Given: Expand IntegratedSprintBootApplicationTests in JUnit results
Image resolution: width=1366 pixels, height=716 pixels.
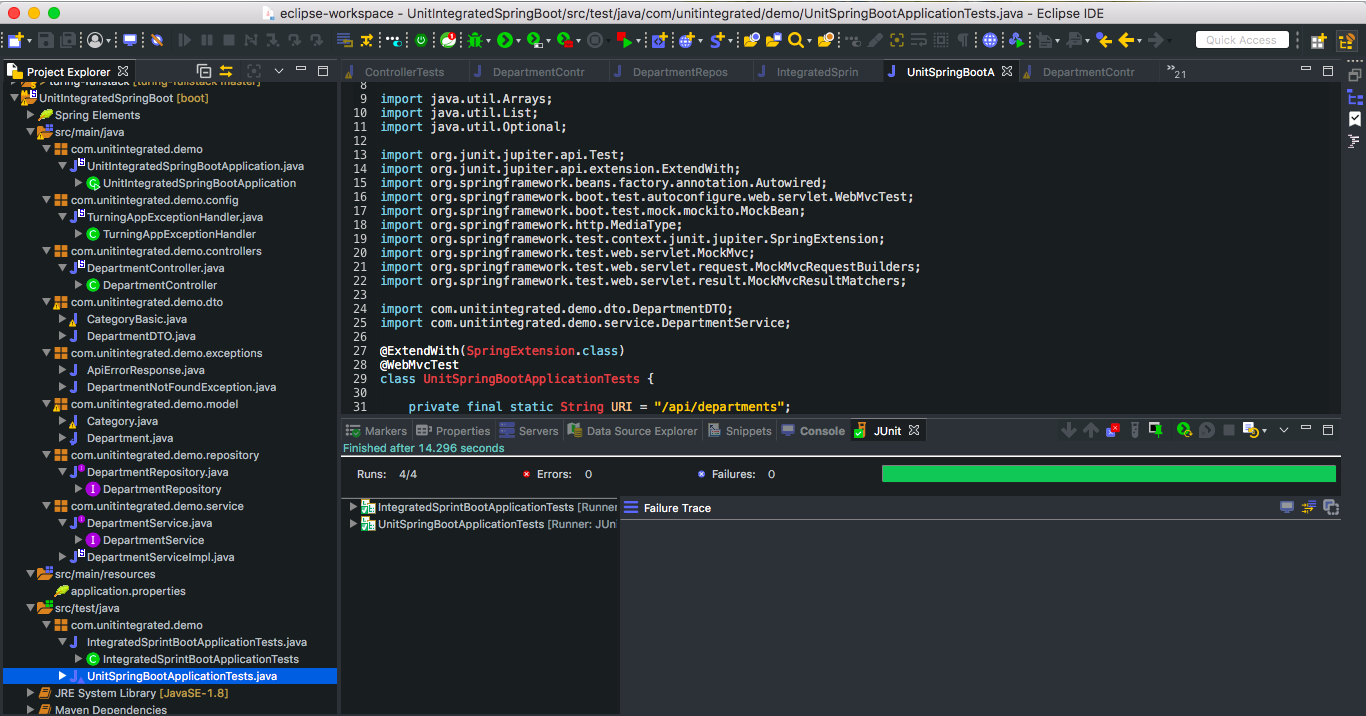Looking at the screenshot, I should (x=352, y=507).
